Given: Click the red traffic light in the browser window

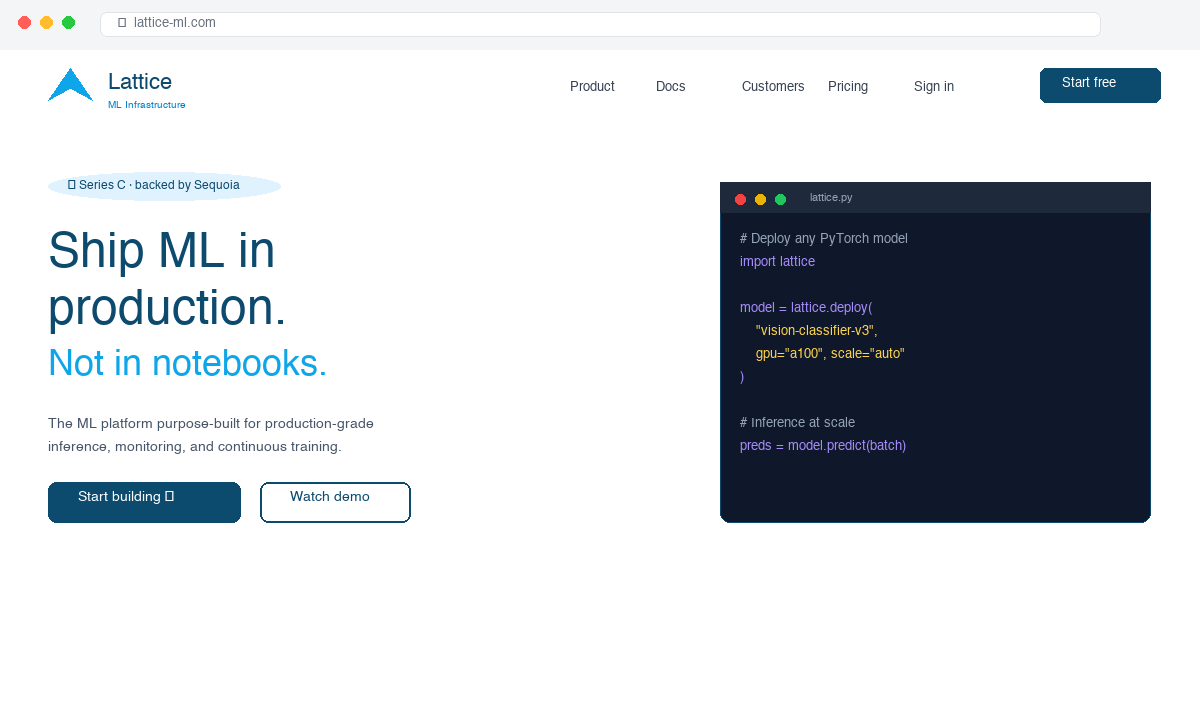Looking at the screenshot, I should [x=25, y=23].
